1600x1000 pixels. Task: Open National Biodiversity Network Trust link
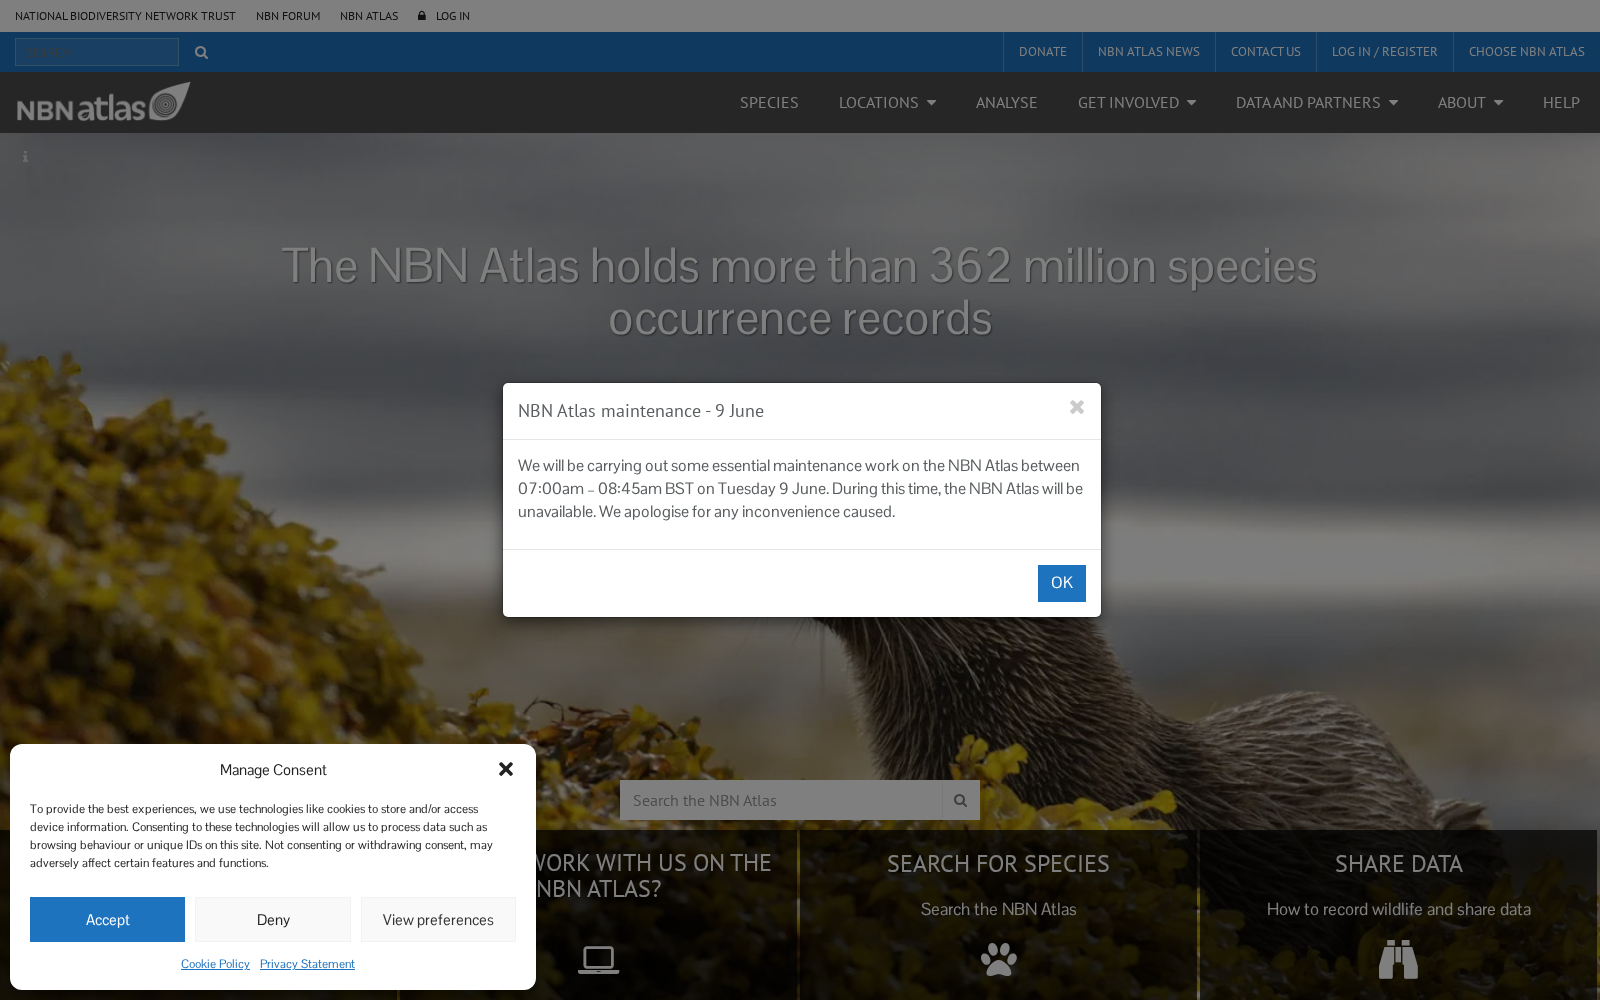click(x=125, y=16)
